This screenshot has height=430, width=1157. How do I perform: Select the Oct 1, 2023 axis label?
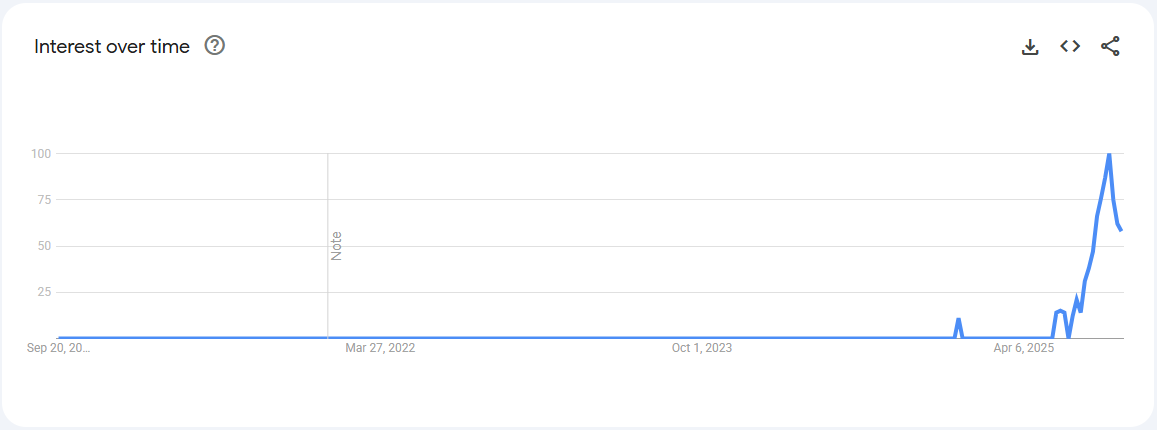(702, 348)
